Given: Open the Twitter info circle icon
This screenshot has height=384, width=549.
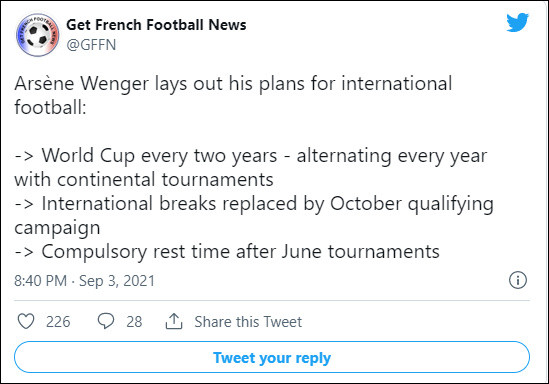Looking at the screenshot, I should pos(517,280).
